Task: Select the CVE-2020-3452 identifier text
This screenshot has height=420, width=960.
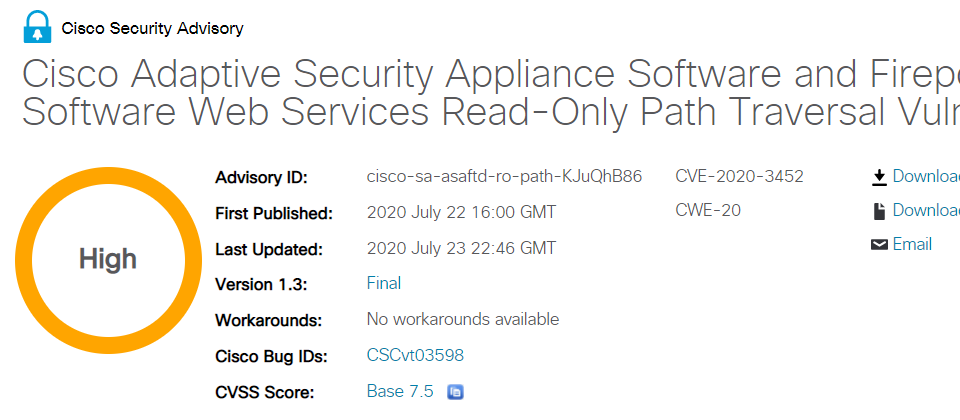Action: coord(740,176)
